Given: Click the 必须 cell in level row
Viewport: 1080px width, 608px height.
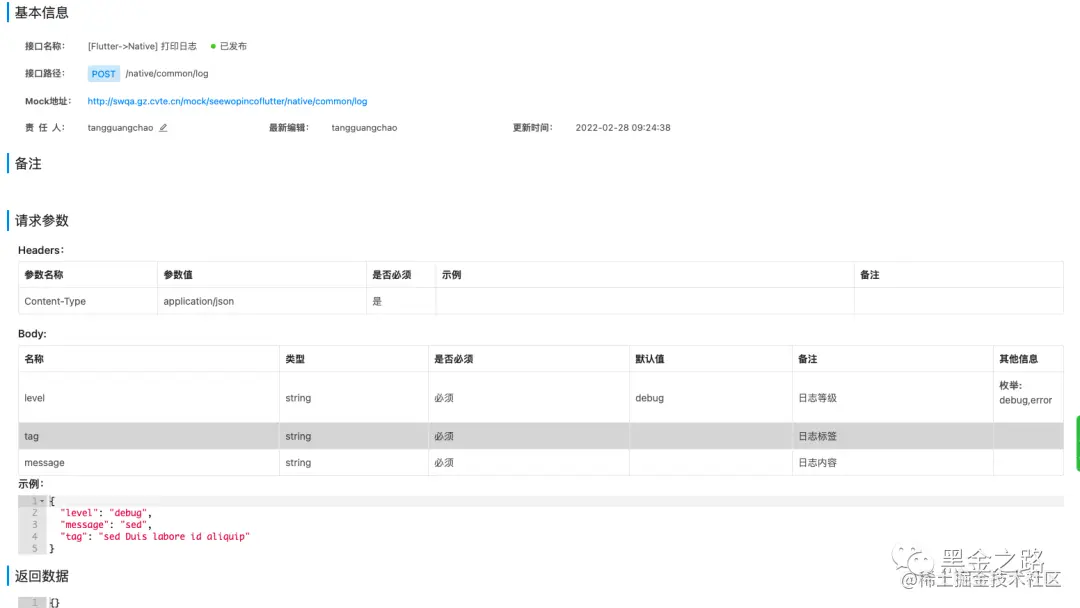Looking at the screenshot, I should click(x=528, y=398).
